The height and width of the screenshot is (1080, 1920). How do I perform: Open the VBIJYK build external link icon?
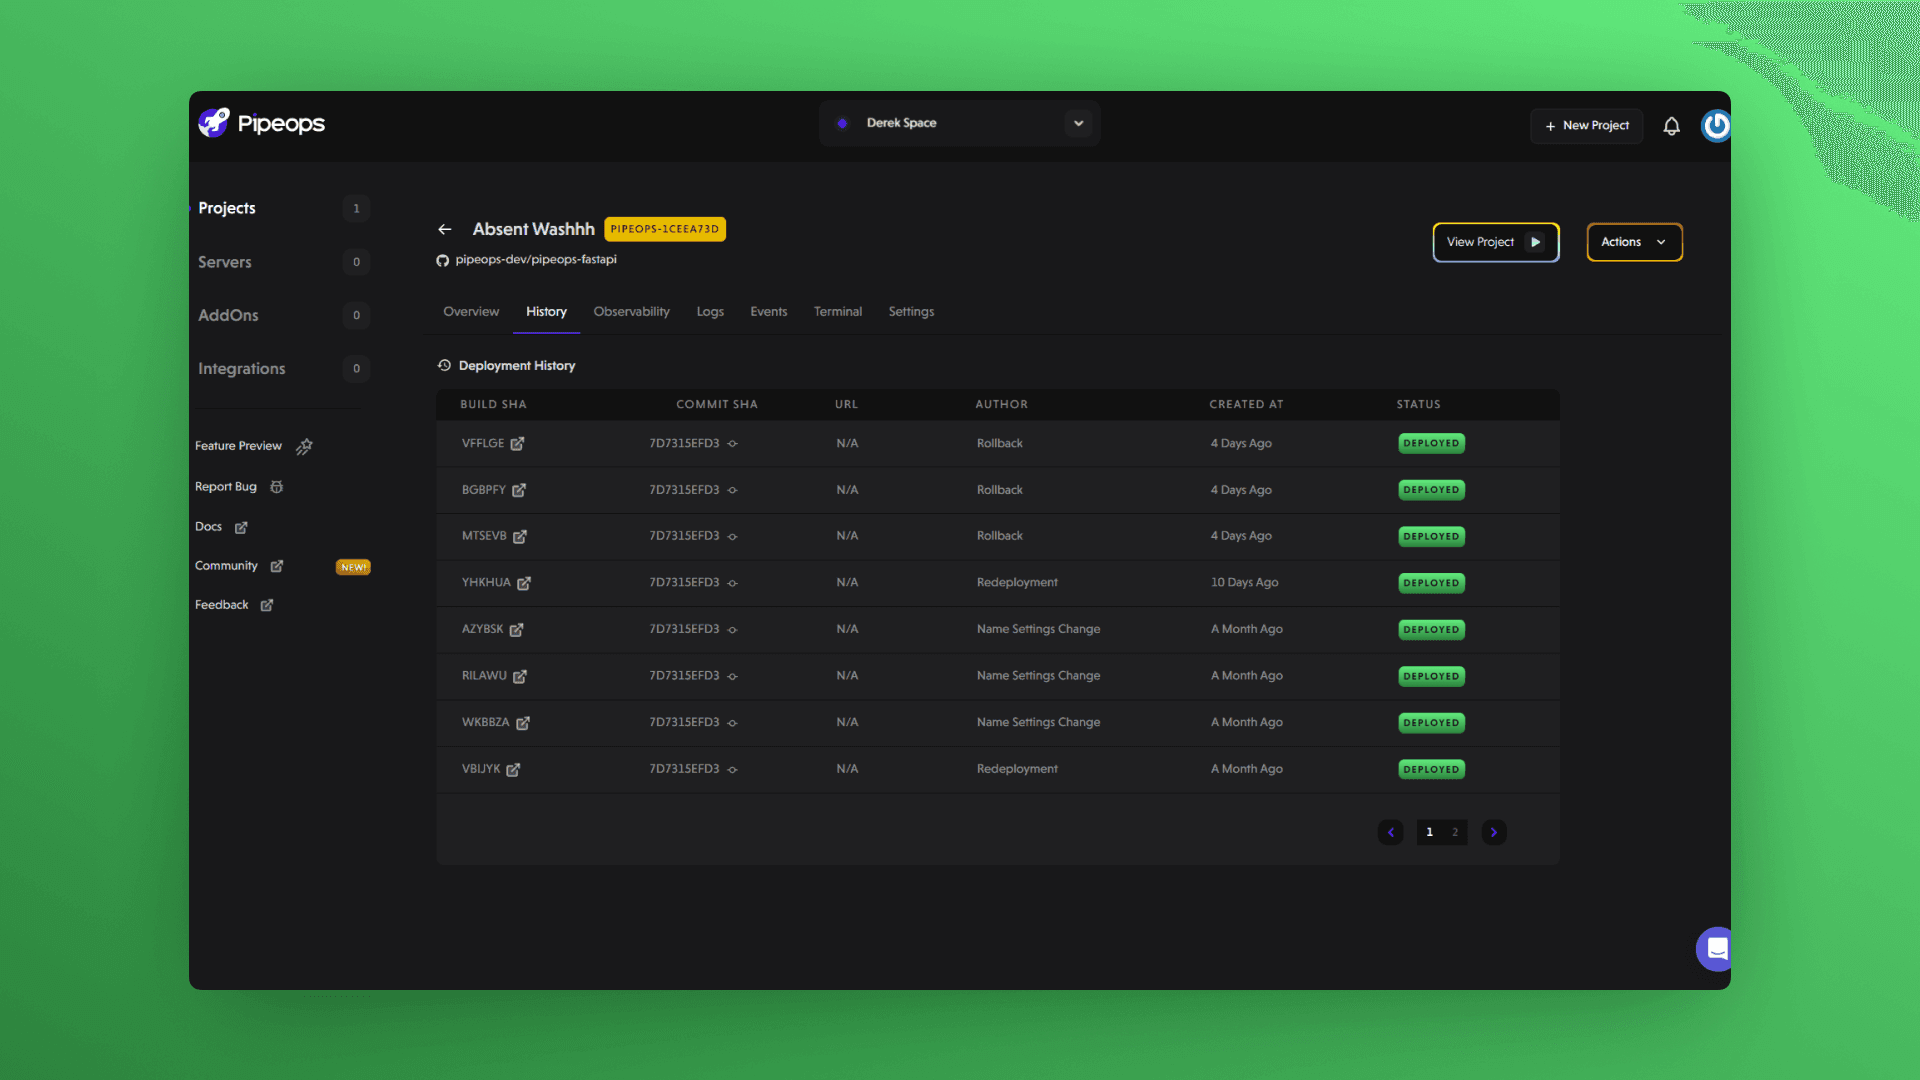click(x=513, y=770)
